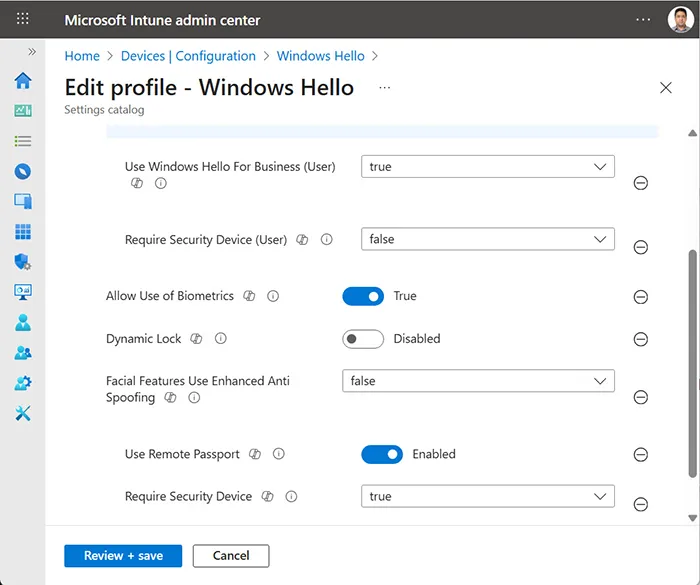700x585 pixels.
Task: Remove the Allow Use of Biometrics setting
Action: 641,297
